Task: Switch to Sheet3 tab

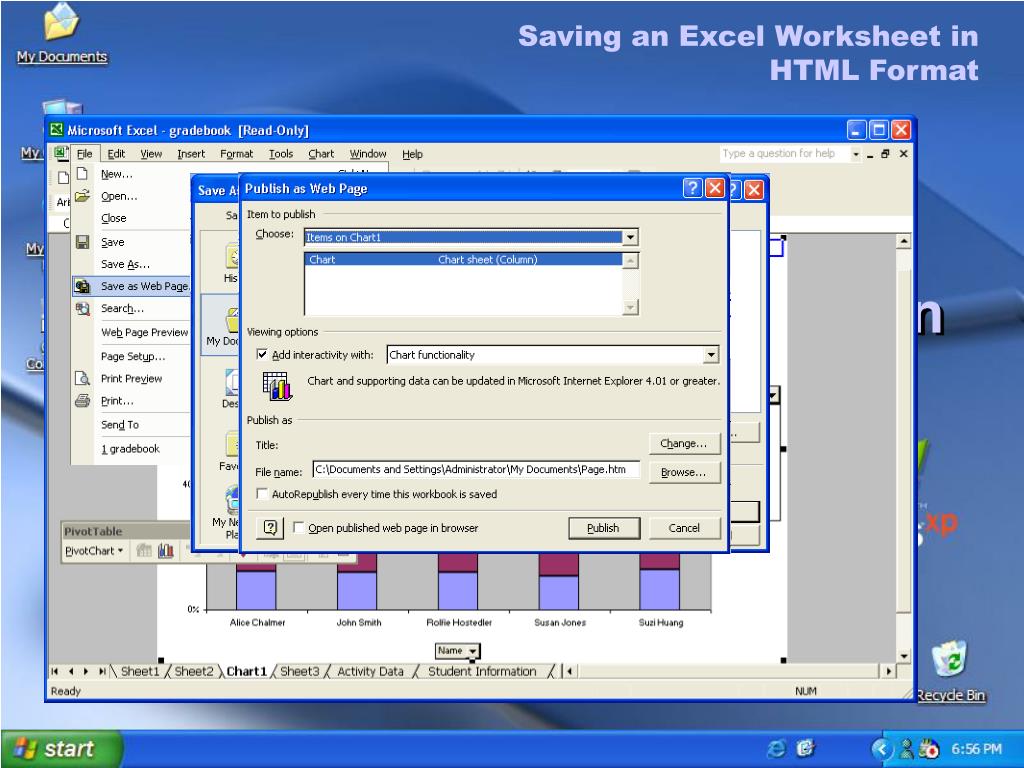Action: pos(299,671)
